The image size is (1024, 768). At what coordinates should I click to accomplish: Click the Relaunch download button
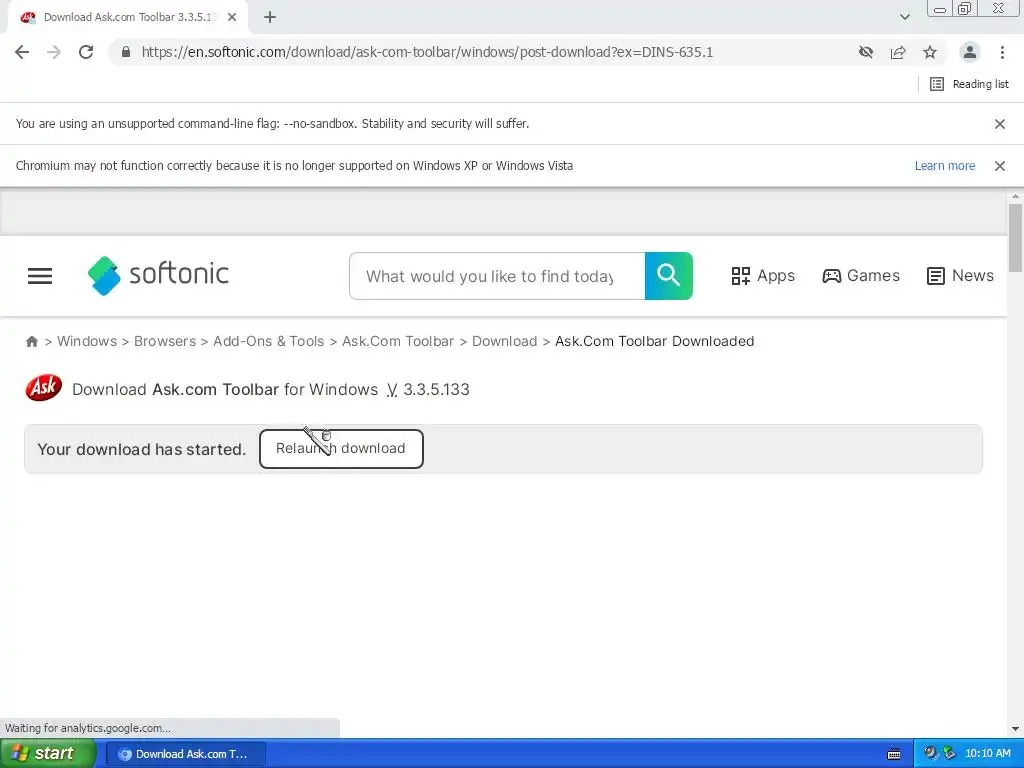341,449
